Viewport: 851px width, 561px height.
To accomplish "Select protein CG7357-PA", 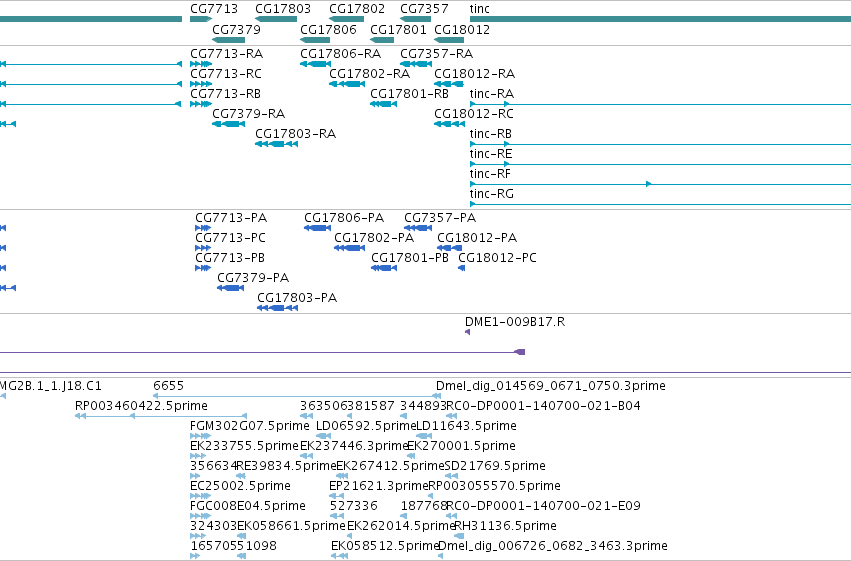I will 440,218.
